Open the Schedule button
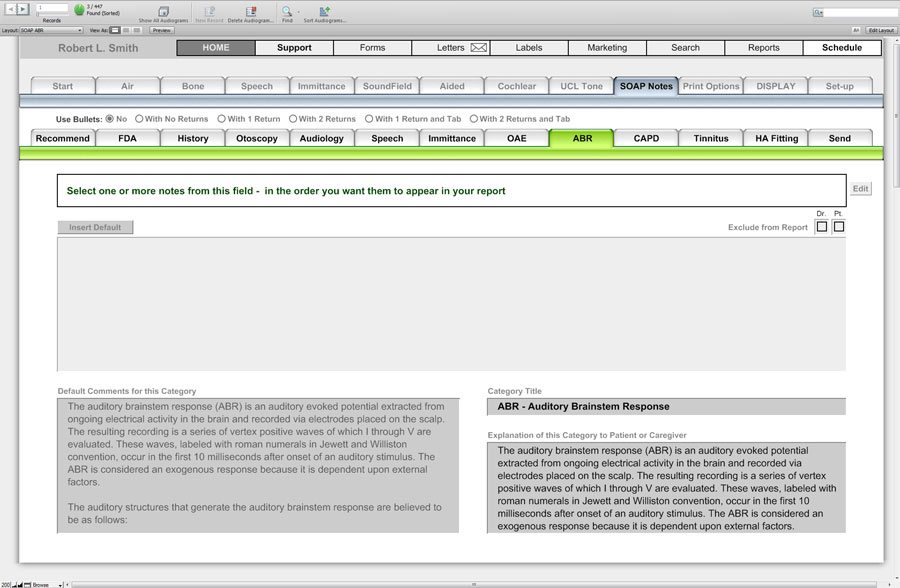 841,48
